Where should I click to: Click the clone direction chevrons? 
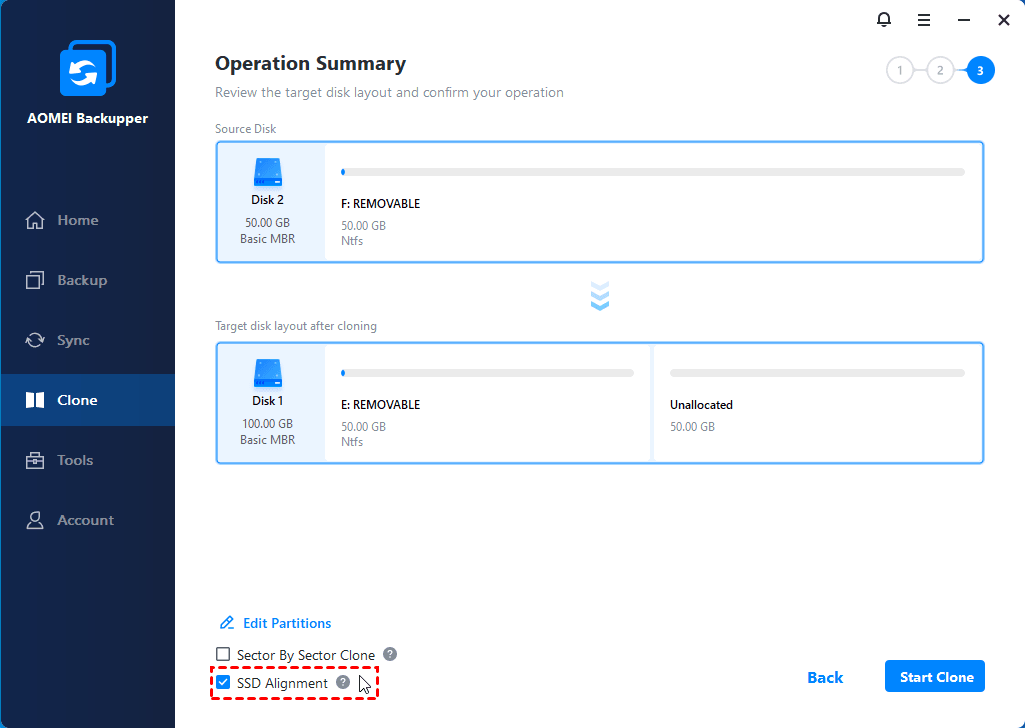click(600, 296)
